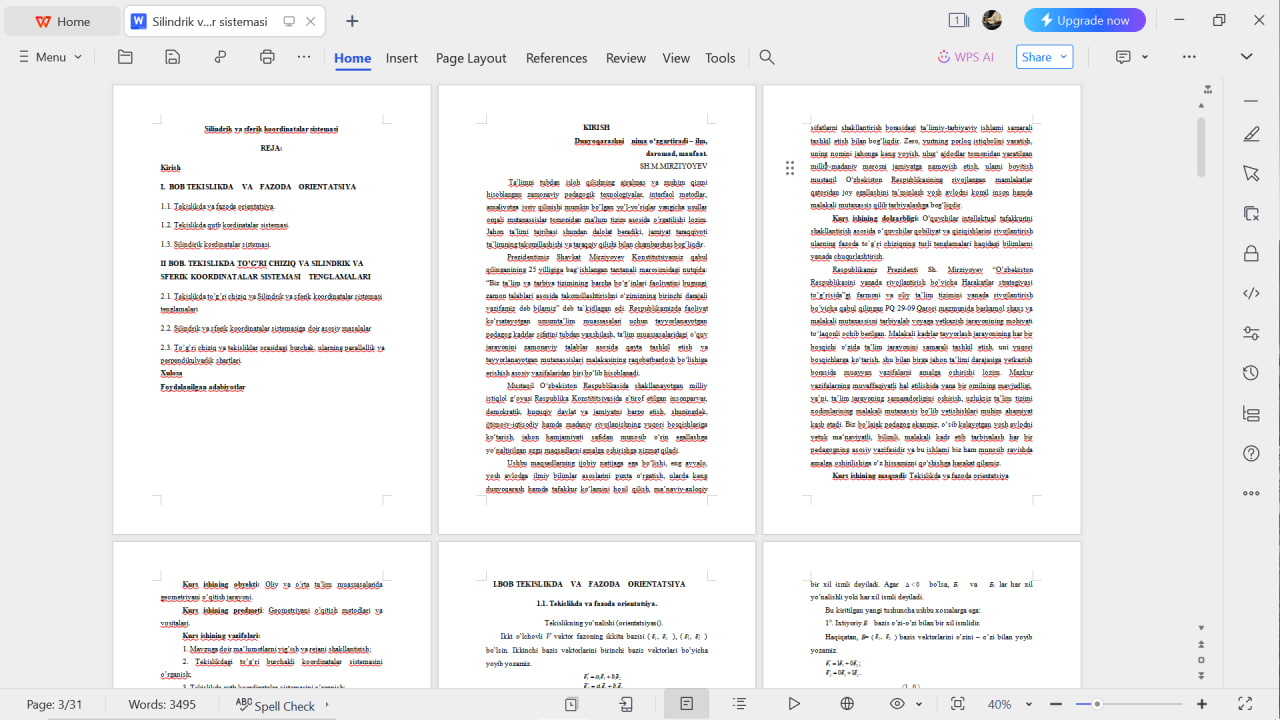Image resolution: width=1280 pixels, height=720 pixels.
Task: Open the History icon in right sidebar
Action: [x=1251, y=373]
